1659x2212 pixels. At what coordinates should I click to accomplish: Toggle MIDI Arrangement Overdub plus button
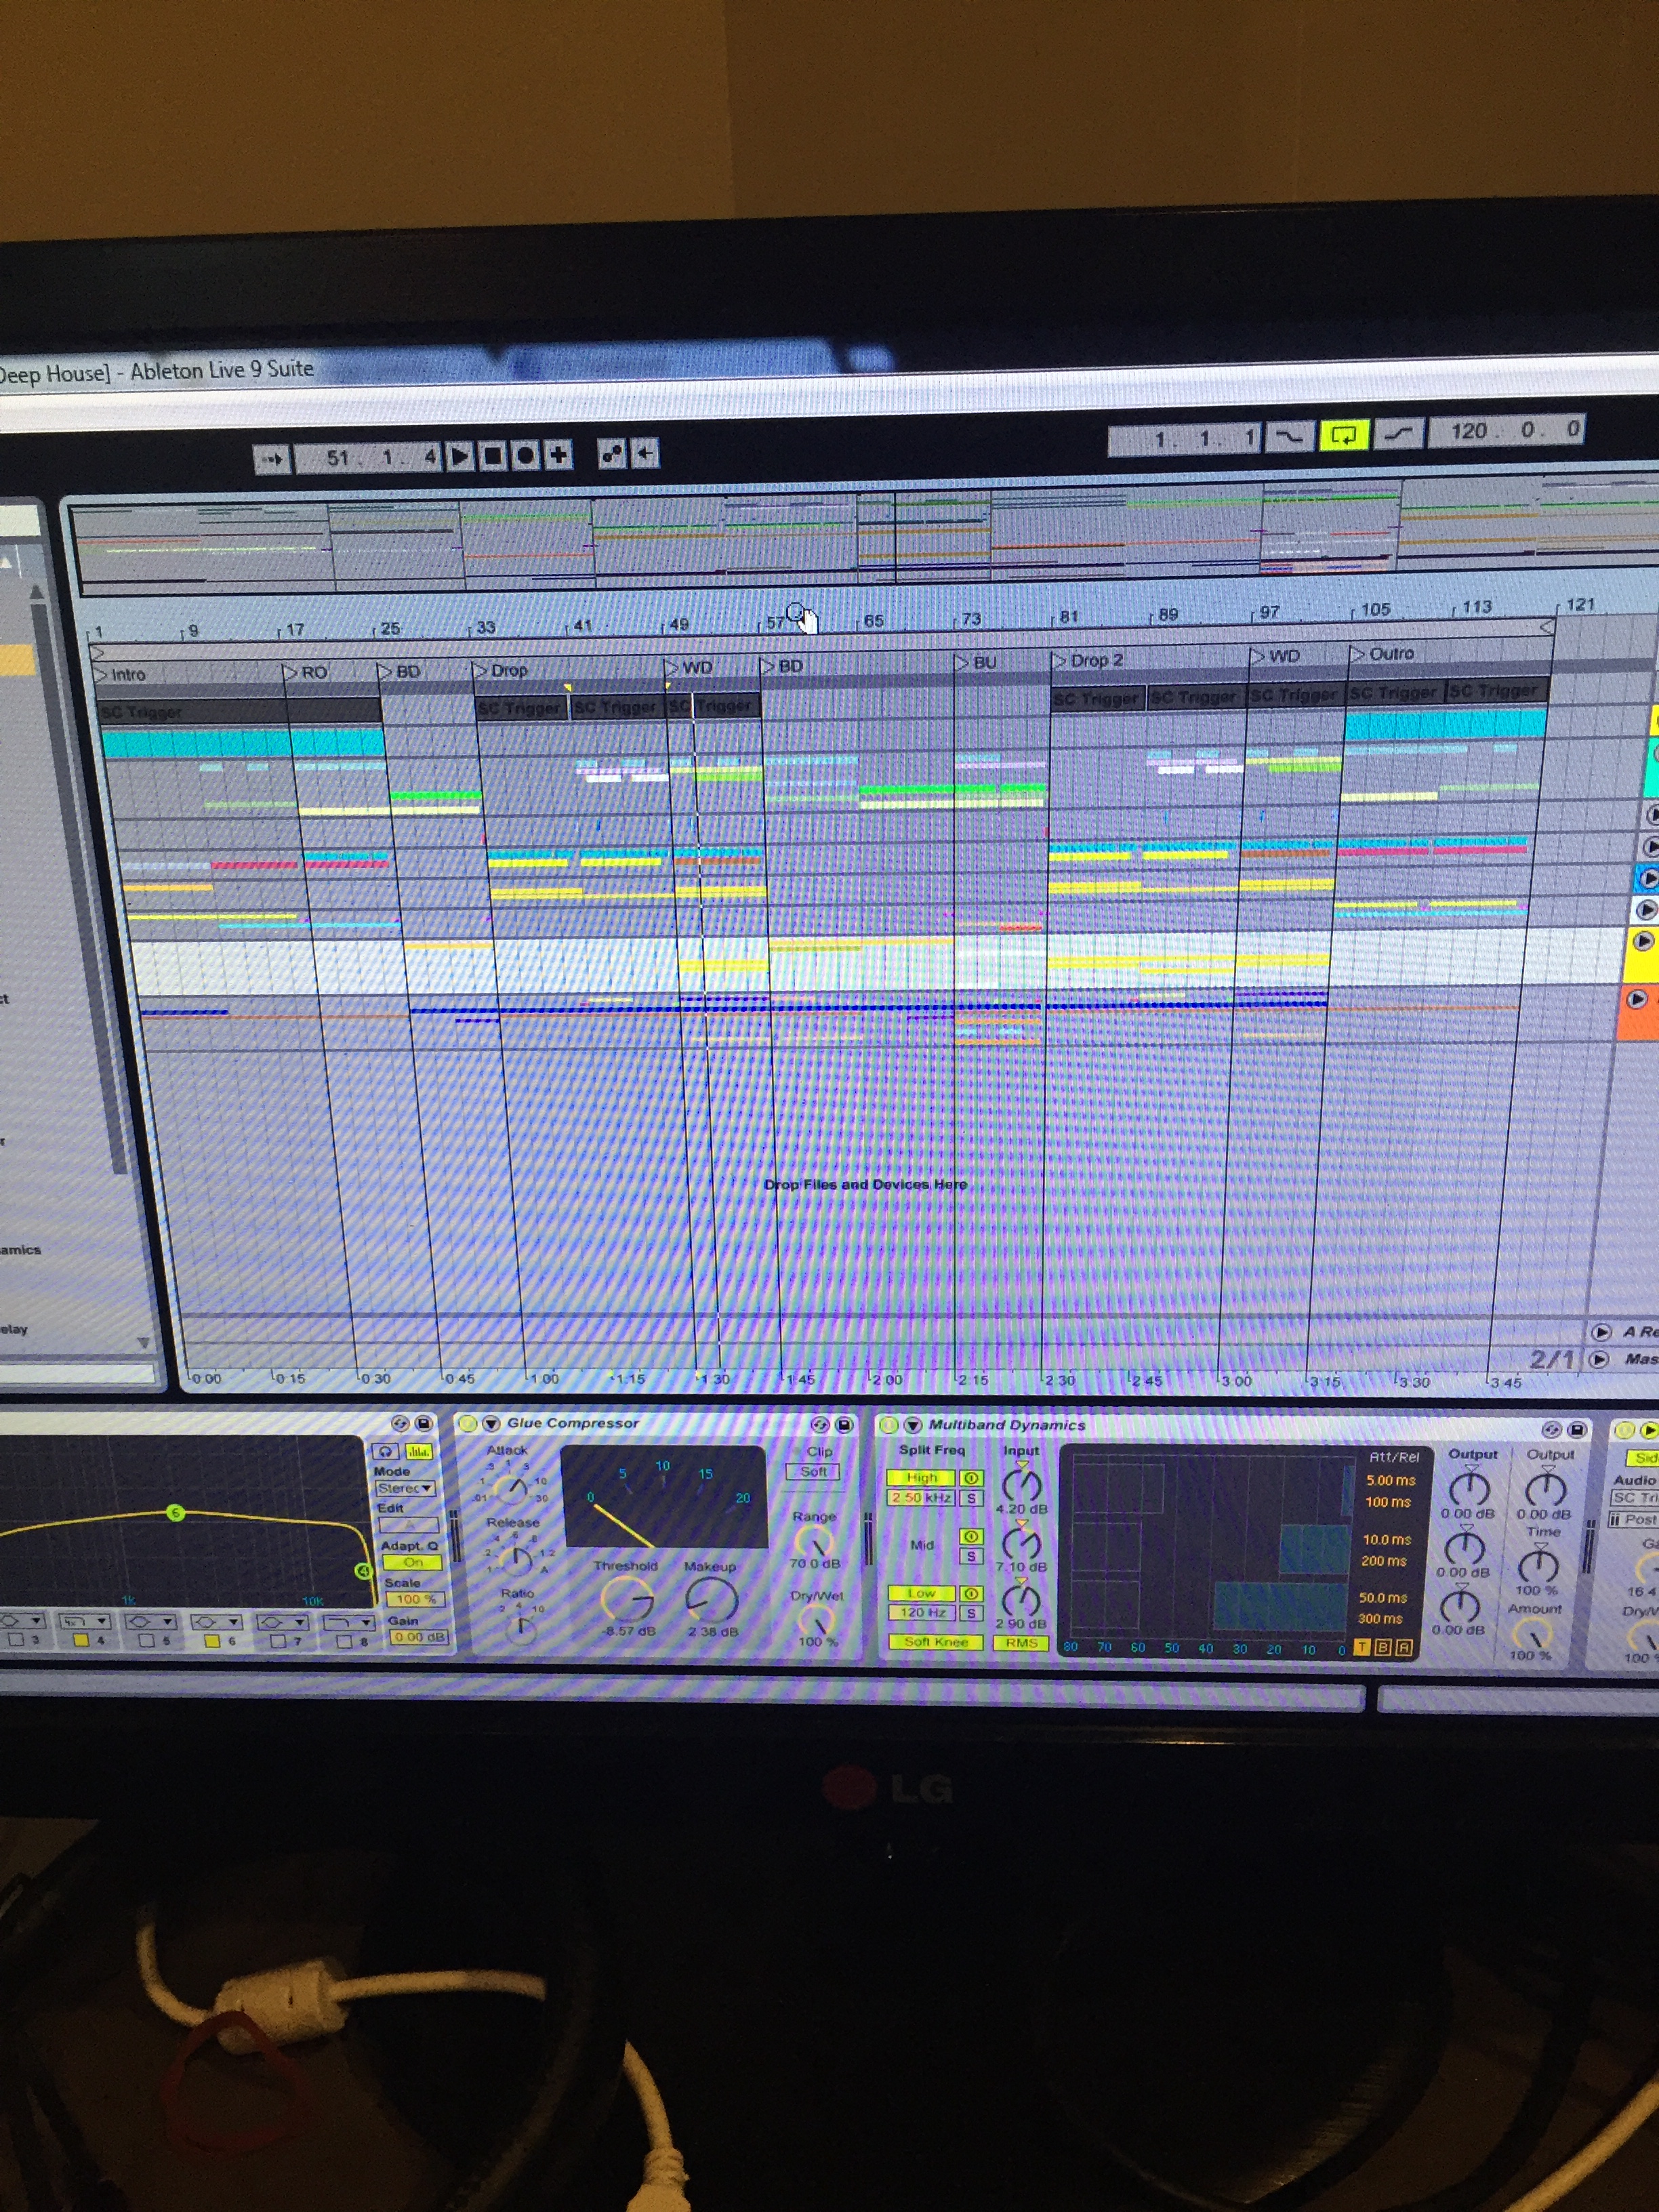(x=558, y=455)
